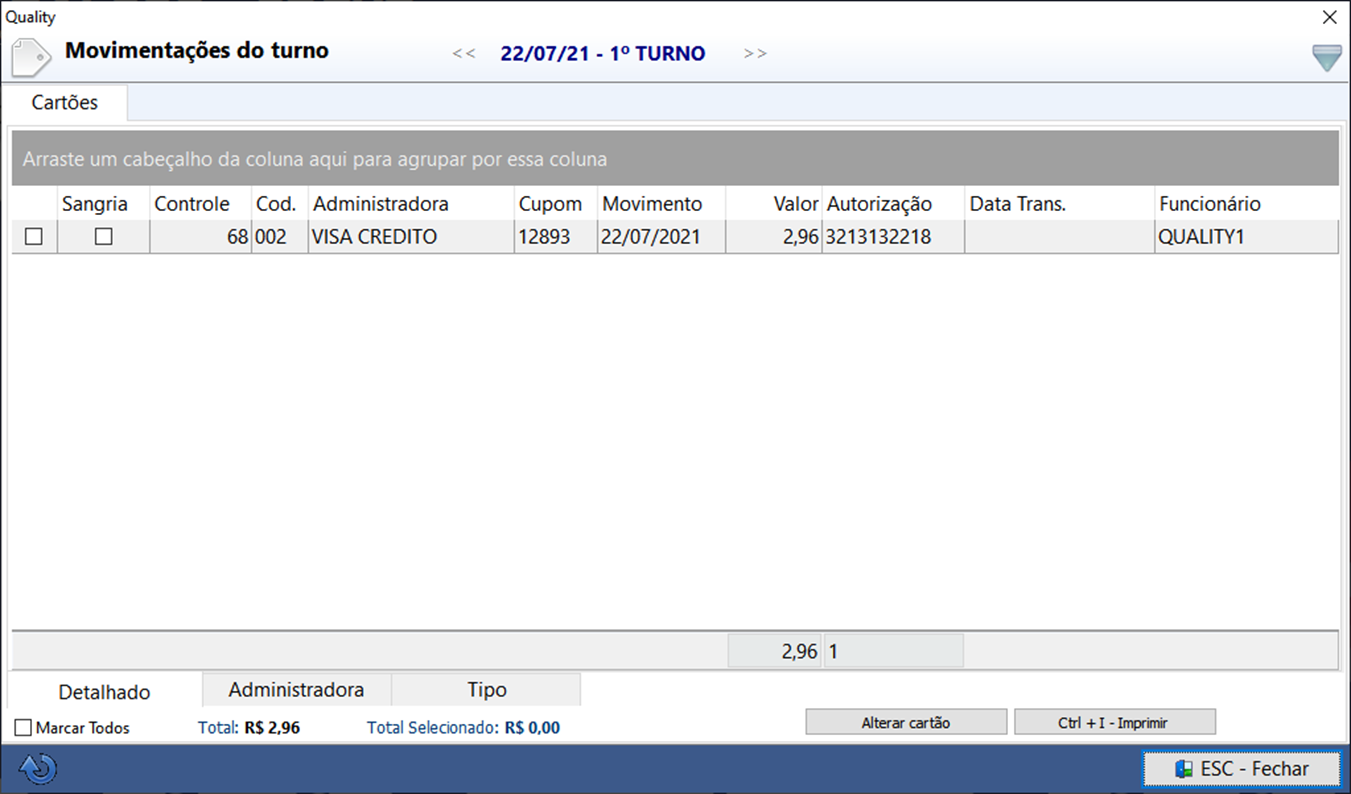Click the Controle value 68
The width and height of the screenshot is (1351, 794).
[200, 237]
